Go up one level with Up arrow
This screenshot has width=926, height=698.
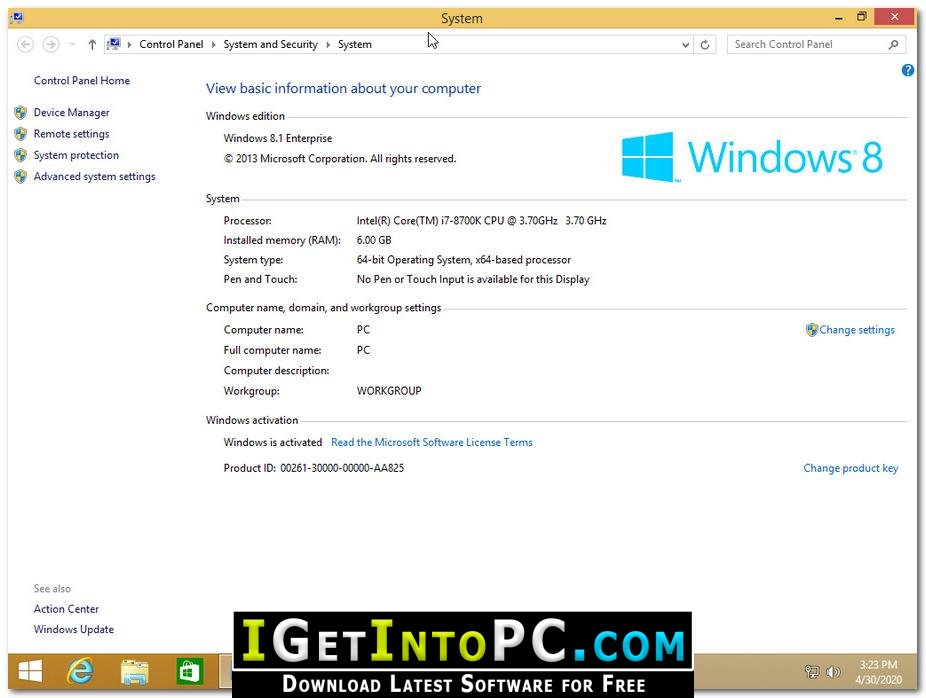point(92,44)
